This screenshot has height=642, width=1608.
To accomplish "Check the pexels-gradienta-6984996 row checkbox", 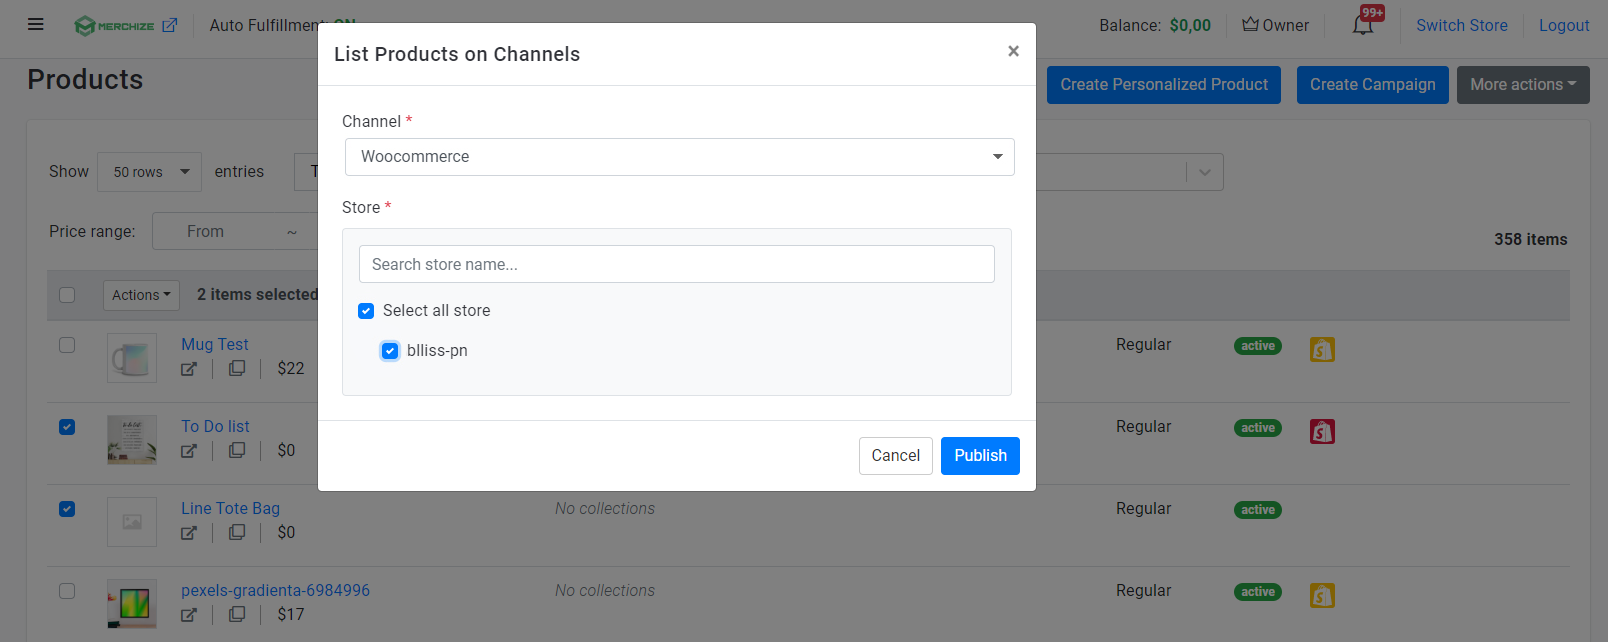I will [x=67, y=591].
